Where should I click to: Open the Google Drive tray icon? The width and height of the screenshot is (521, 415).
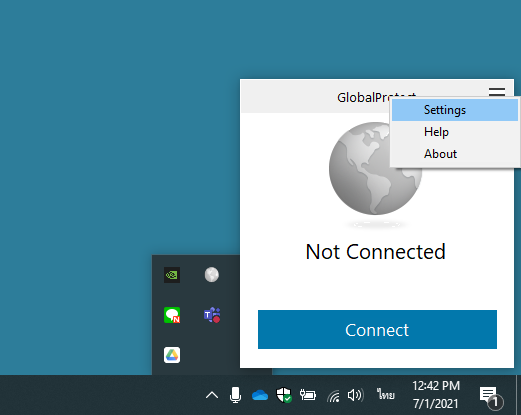(172, 355)
